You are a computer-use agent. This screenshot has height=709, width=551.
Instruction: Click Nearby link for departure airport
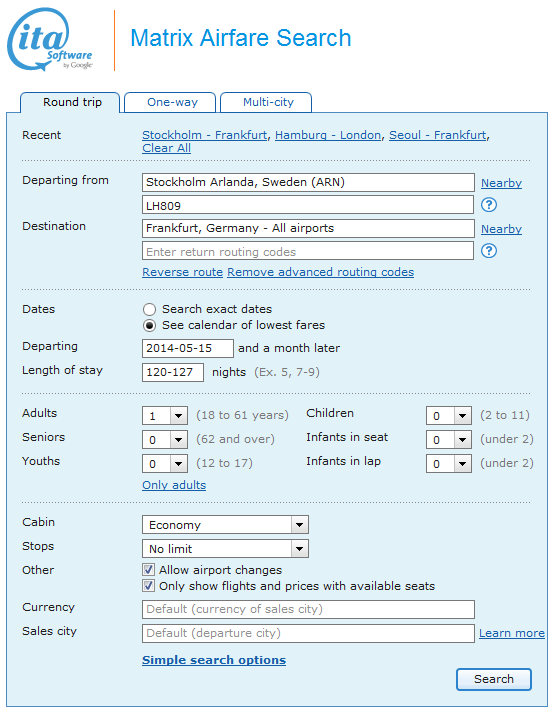click(501, 183)
